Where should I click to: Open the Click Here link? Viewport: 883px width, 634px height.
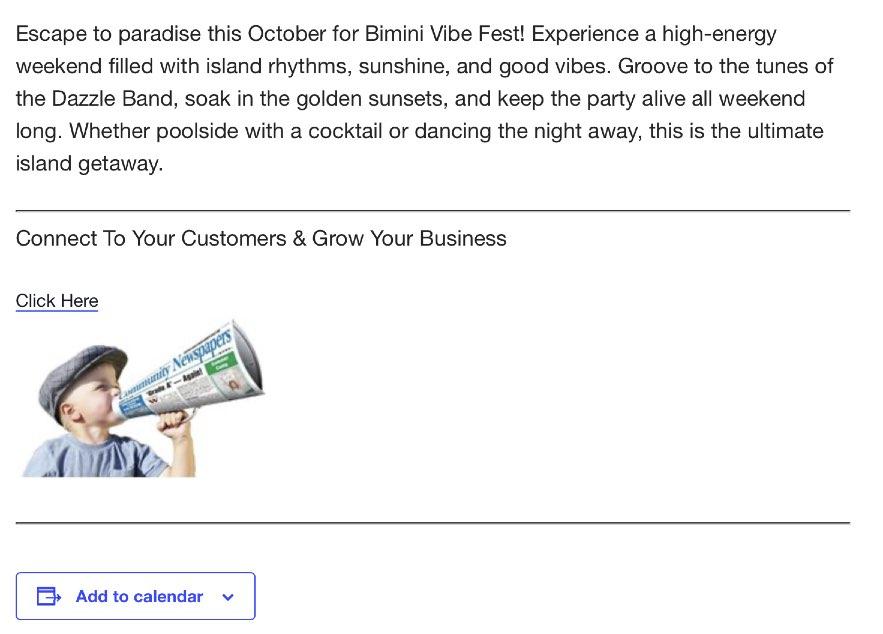coord(57,301)
